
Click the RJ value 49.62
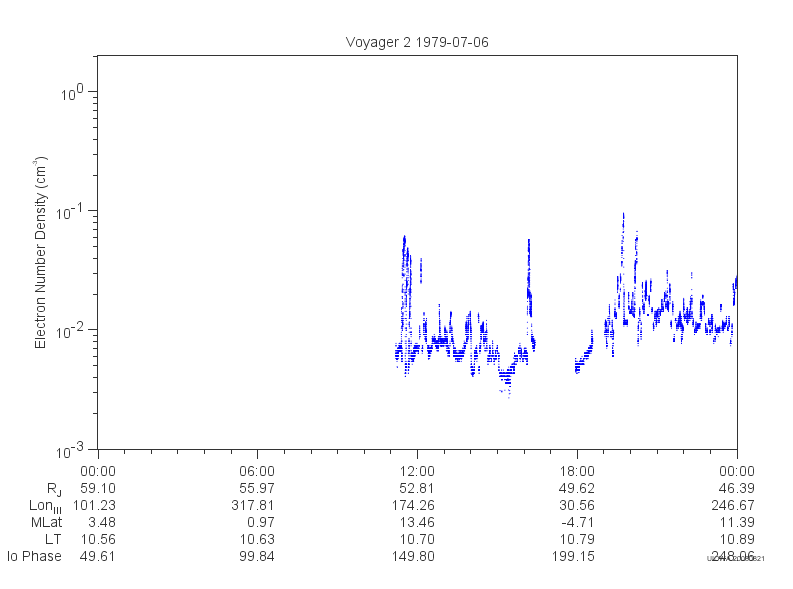pos(577,488)
